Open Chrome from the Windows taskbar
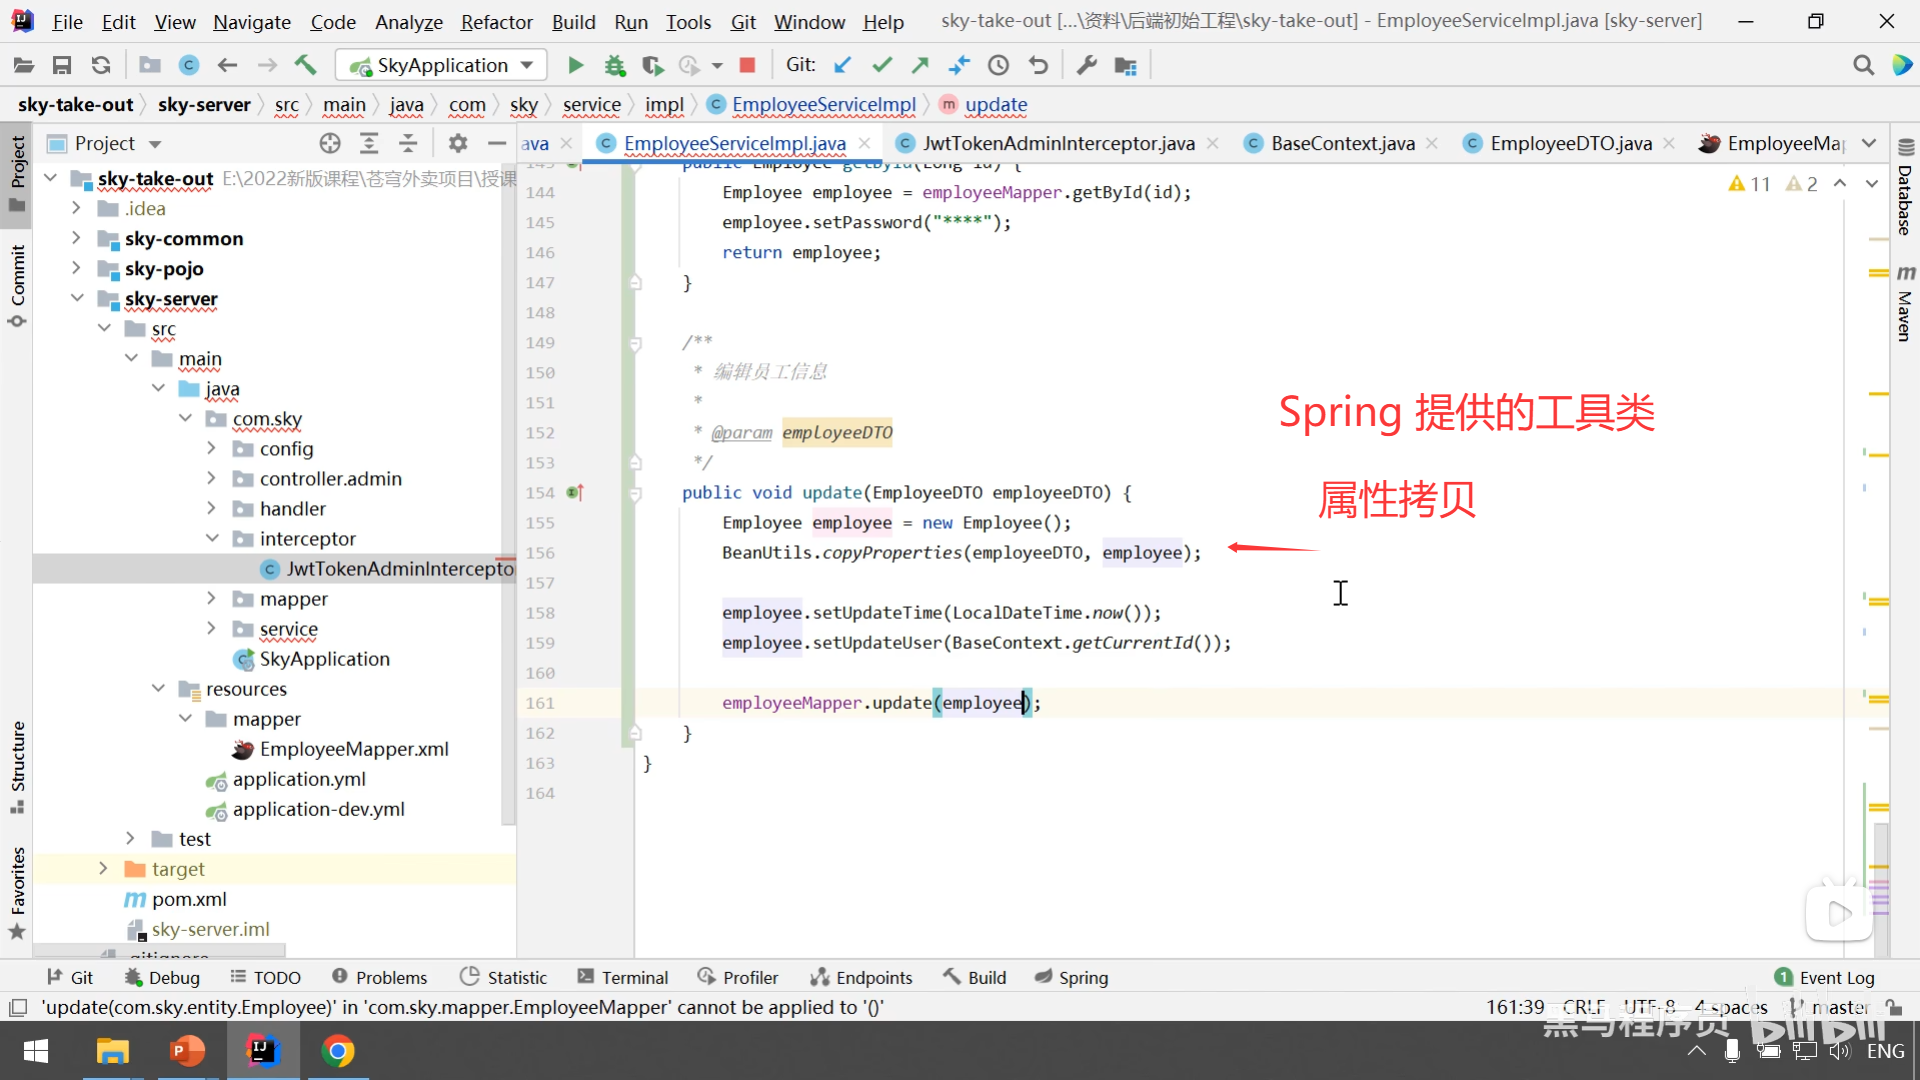This screenshot has width=1920, height=1080. point(338,1051)
